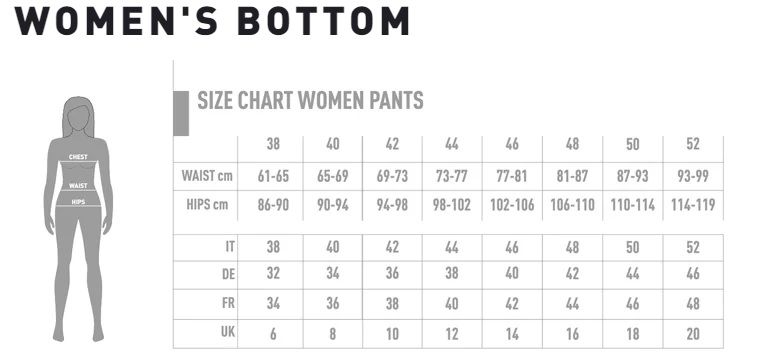Select the HIPS label on figure
Image resolution: width=770 pixels, height=360 pixels.
tap(78, 202)
